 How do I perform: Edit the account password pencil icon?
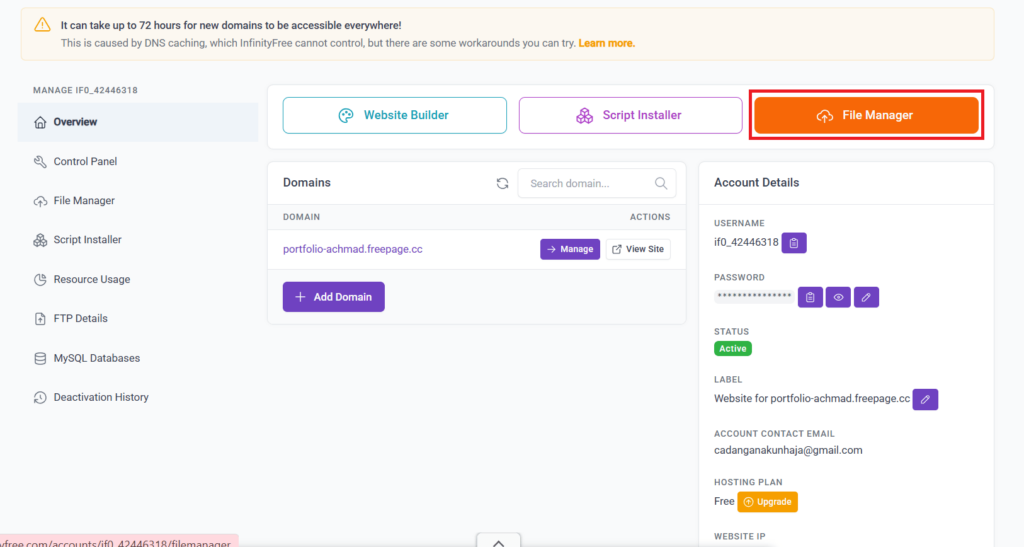[x=866, y=297]
